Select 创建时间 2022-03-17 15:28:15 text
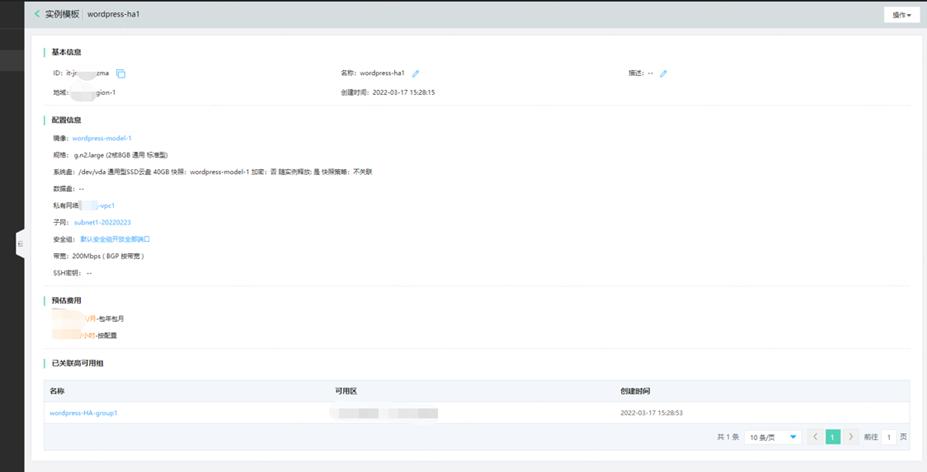Screen dimensions: 927x472 [388, 92]
